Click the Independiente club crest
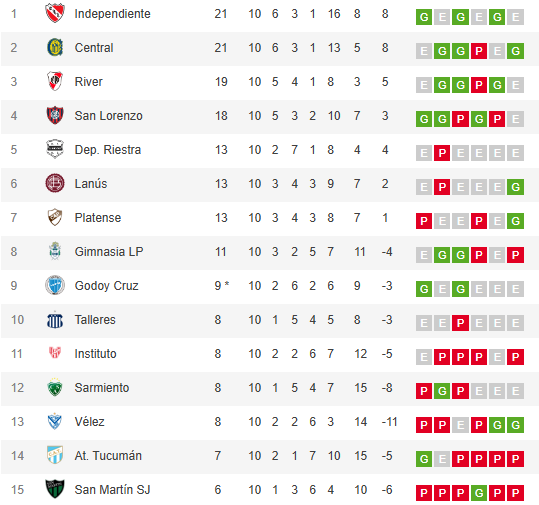The image size is (539, 505). 55,13
